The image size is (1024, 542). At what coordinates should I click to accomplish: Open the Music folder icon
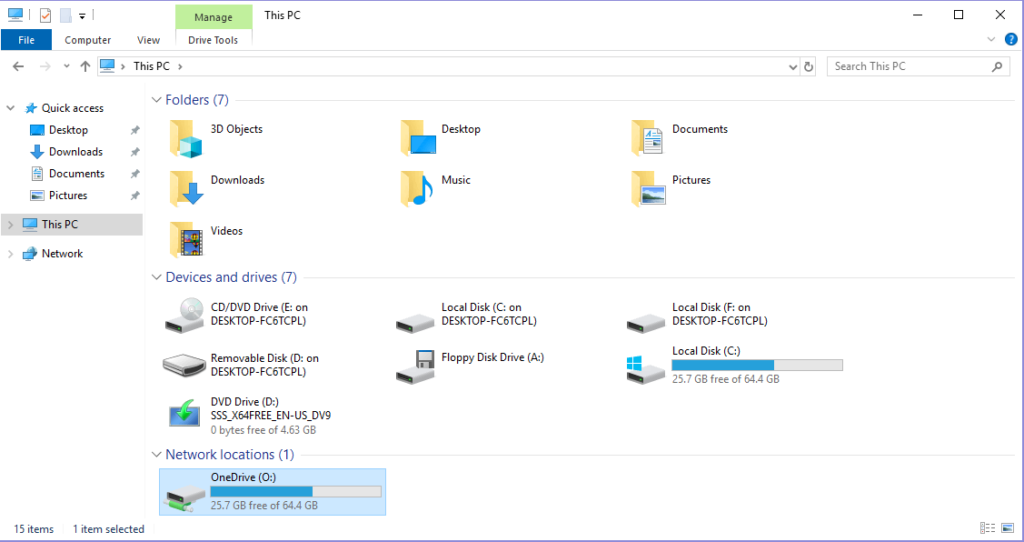pyautogui.click(x=417, y=188)
